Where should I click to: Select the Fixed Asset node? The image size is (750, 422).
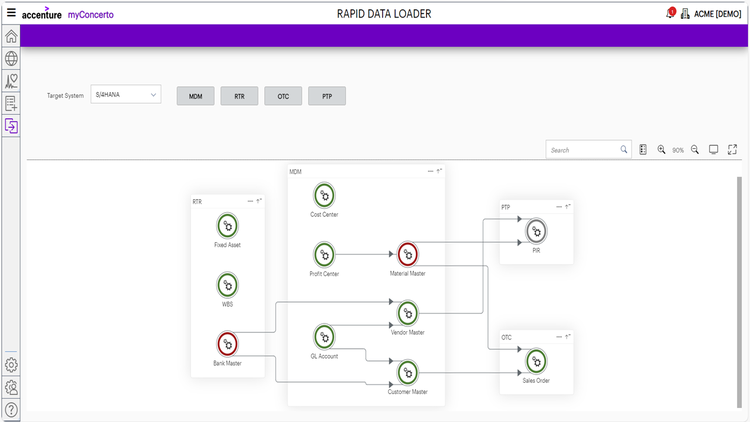point(228,225)
